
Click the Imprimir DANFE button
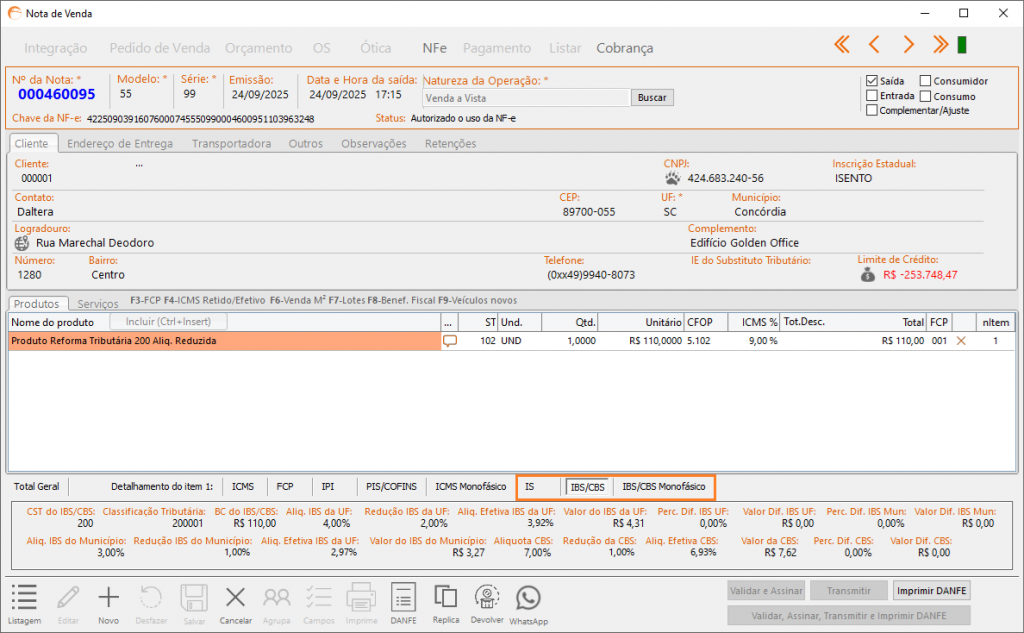932,591
